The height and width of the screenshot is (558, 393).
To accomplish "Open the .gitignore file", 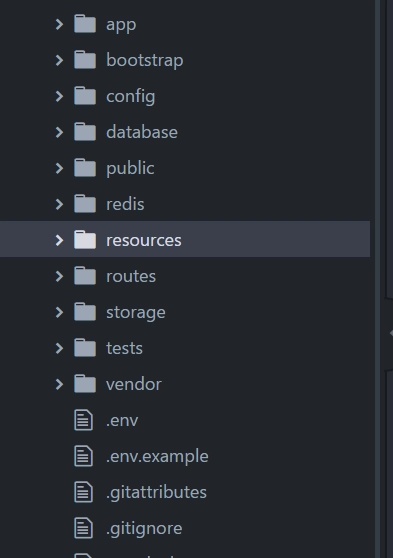I will click(185, 528).
